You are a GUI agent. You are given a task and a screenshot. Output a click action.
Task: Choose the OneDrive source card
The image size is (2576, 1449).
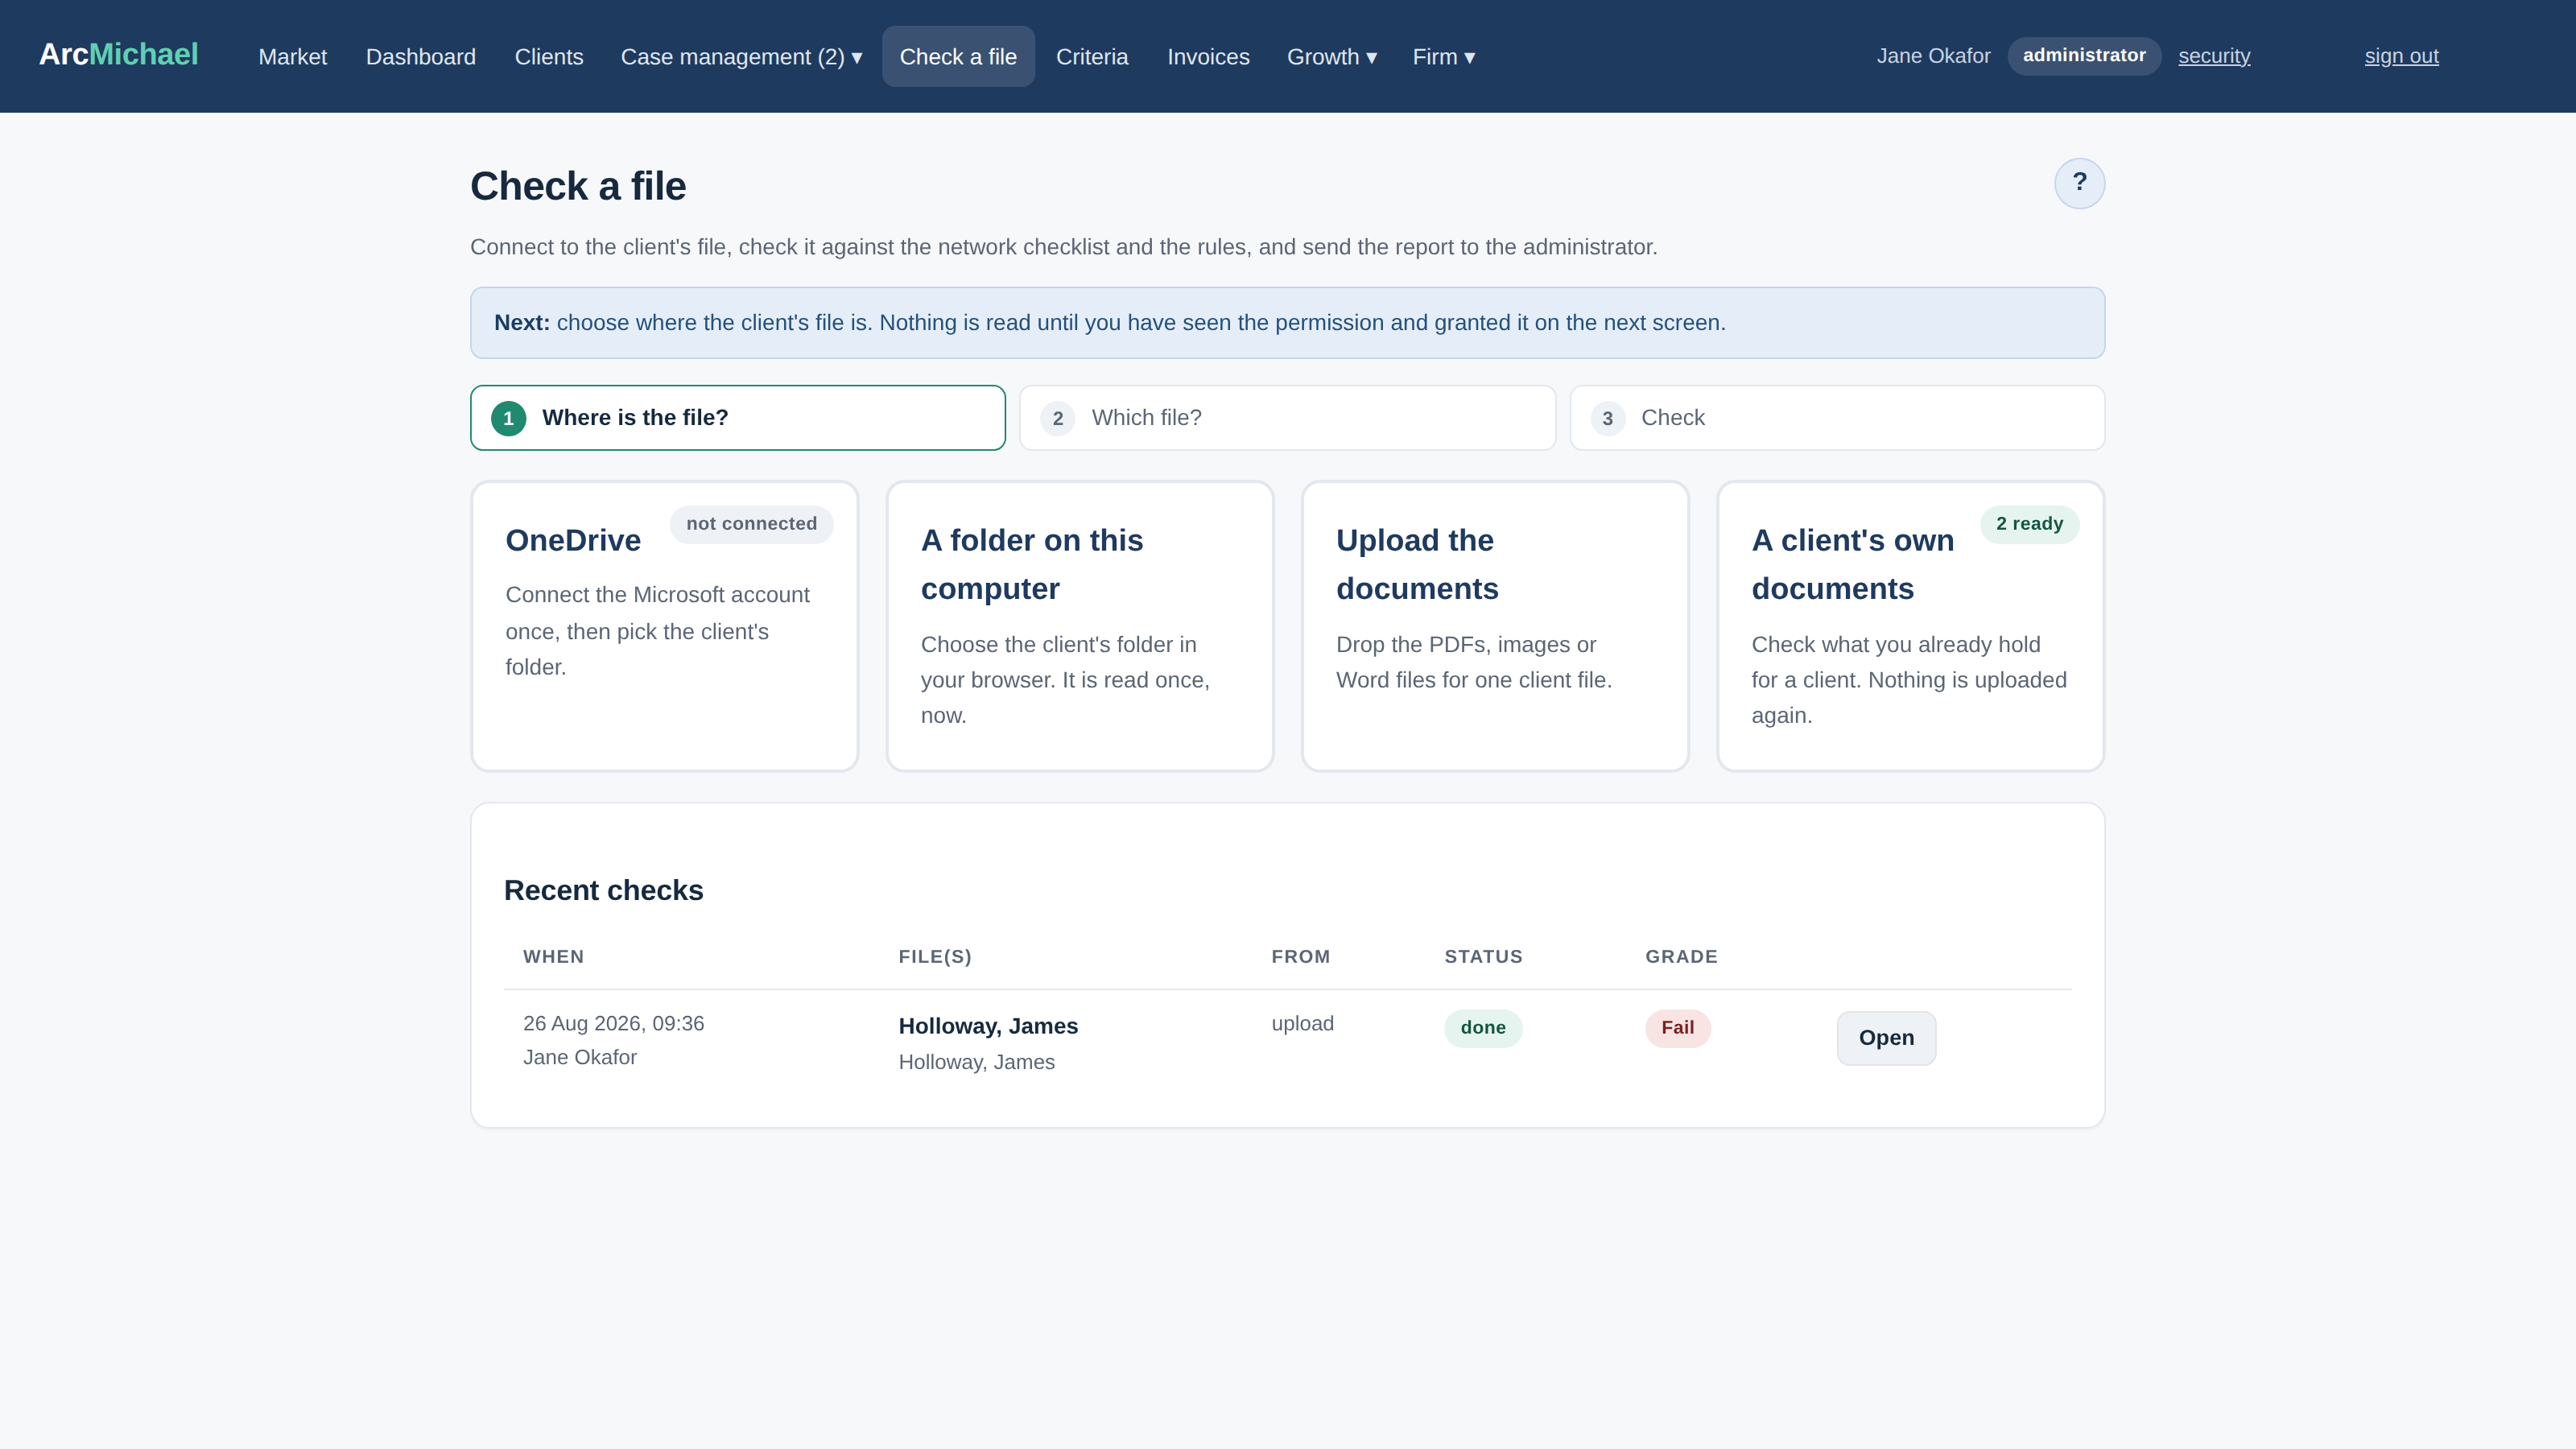point(664,626)
